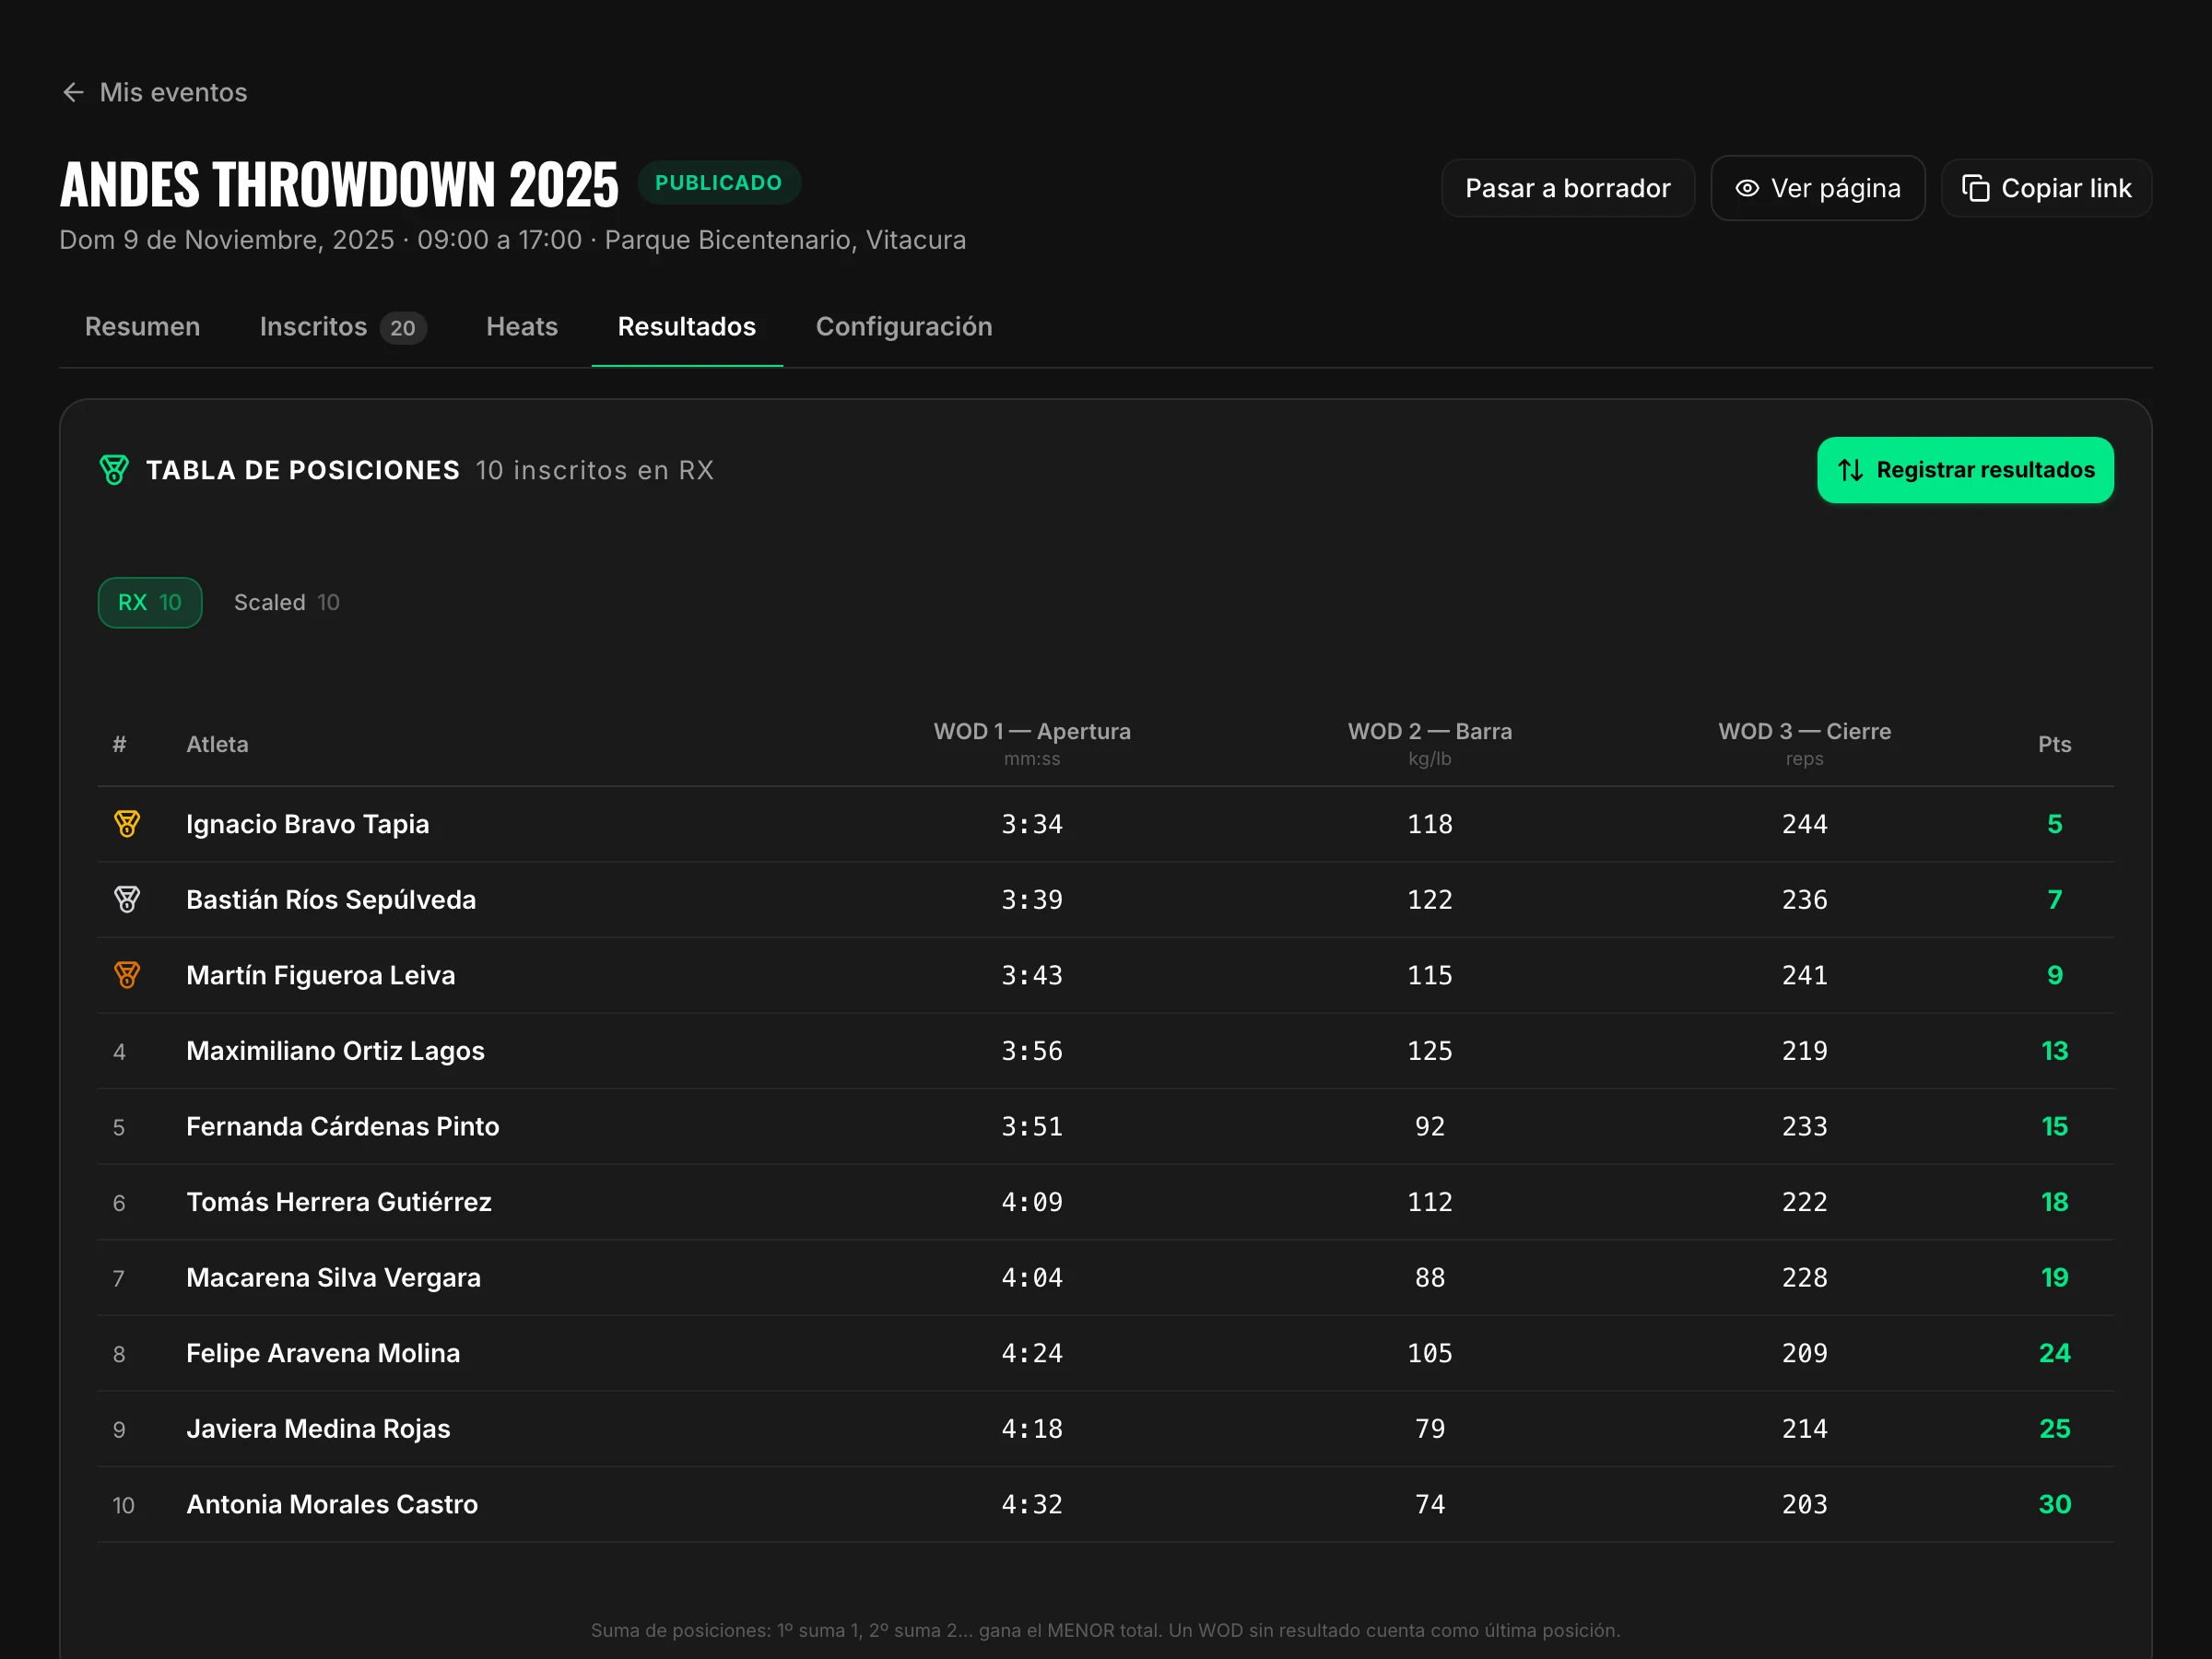Select the Resultados tab
The height and width of the screenshot is (1659, 2212).
pos(687,327)
